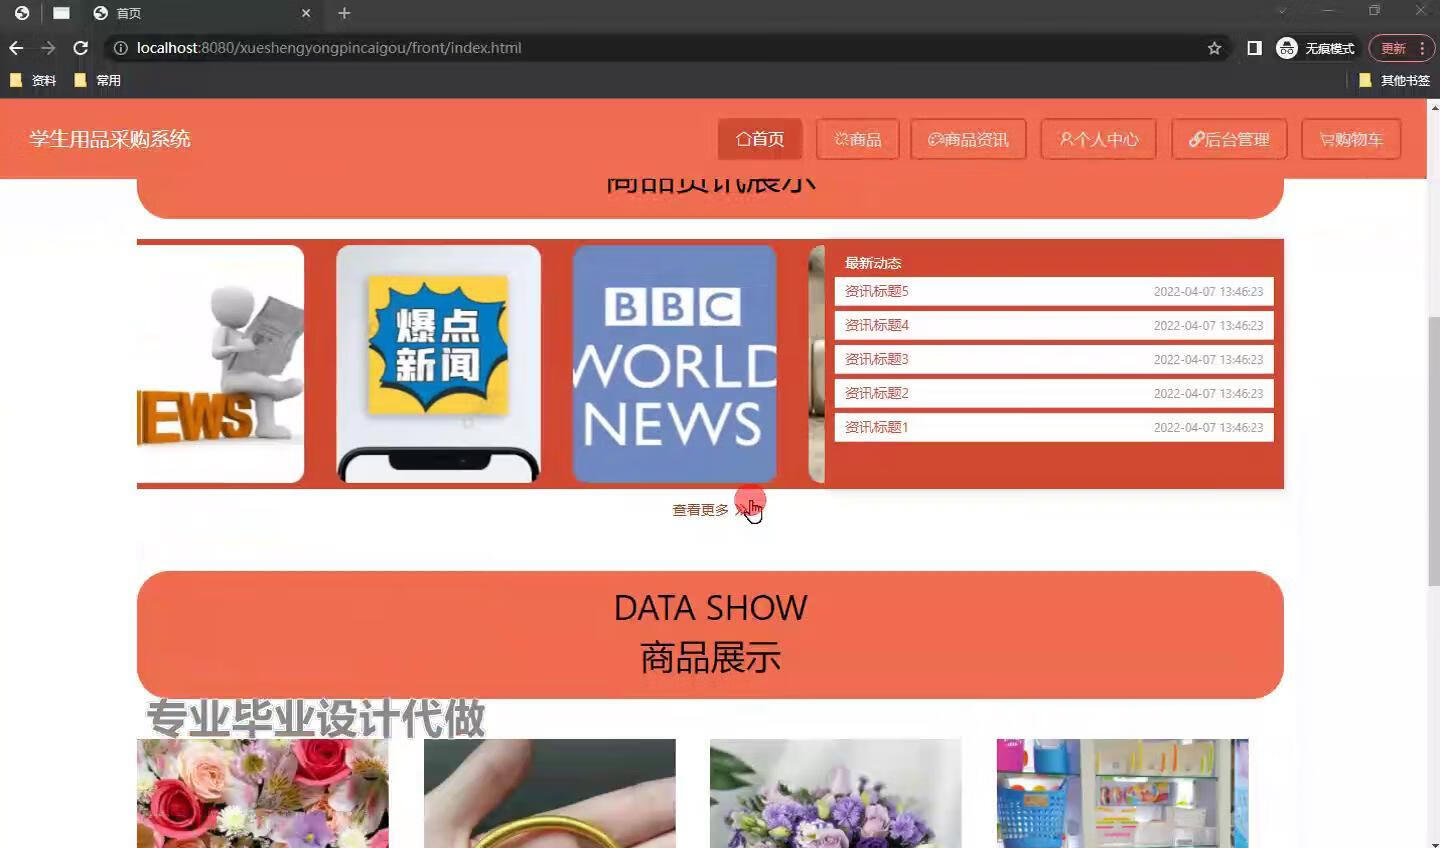The image size is (1440, 848).
Task: Open the 购物车 shopping cart
Action: click(1351, 139)
